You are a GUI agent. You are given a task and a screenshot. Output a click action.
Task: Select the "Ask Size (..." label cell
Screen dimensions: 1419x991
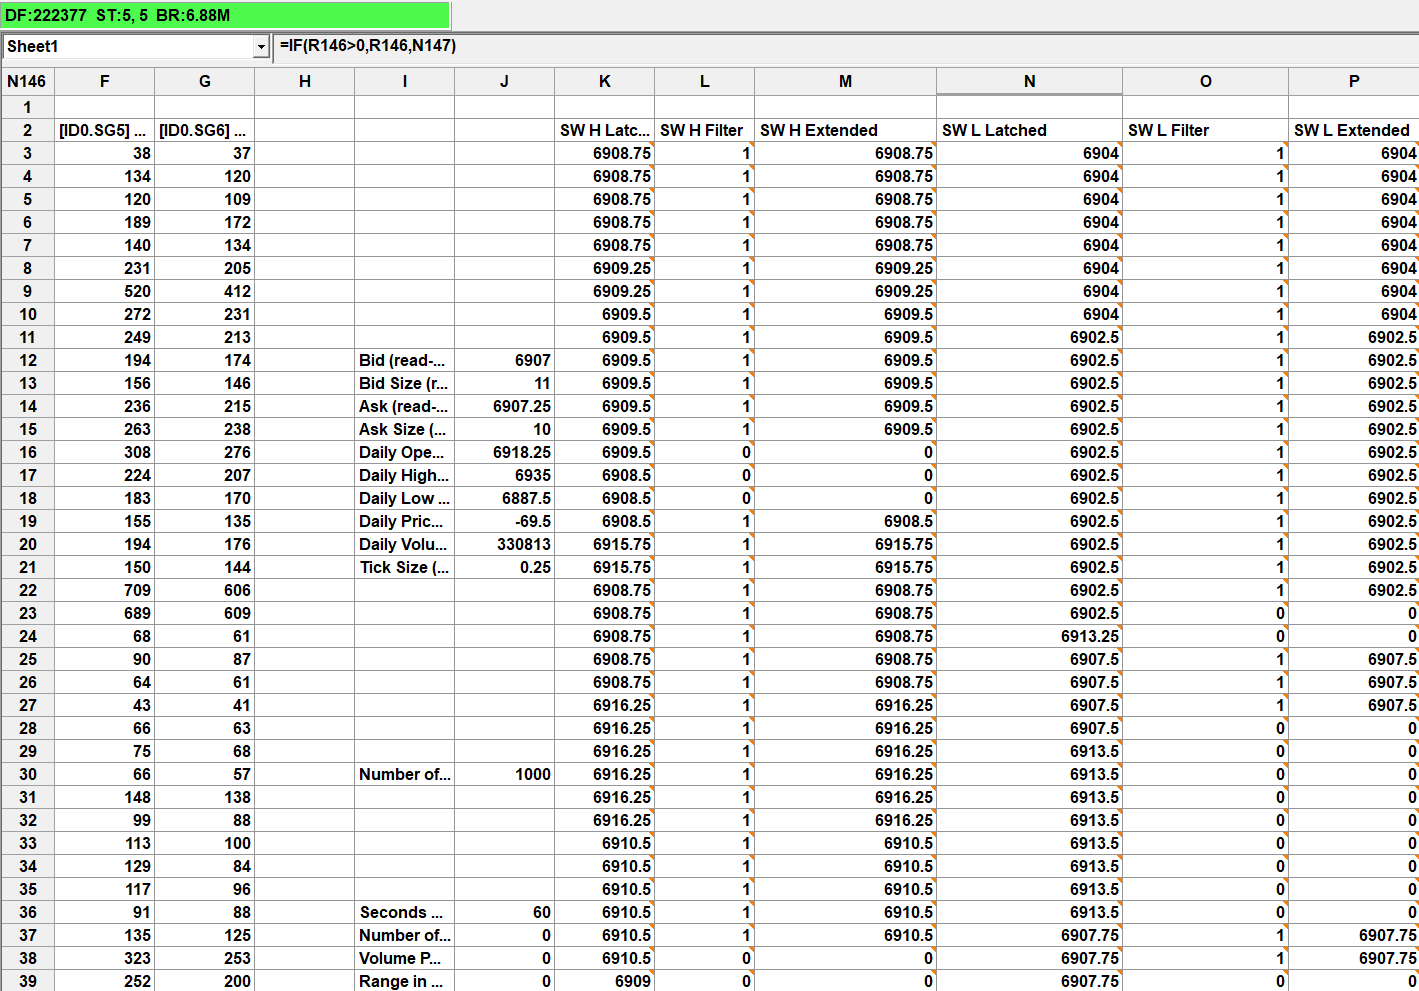coord(405,429)
